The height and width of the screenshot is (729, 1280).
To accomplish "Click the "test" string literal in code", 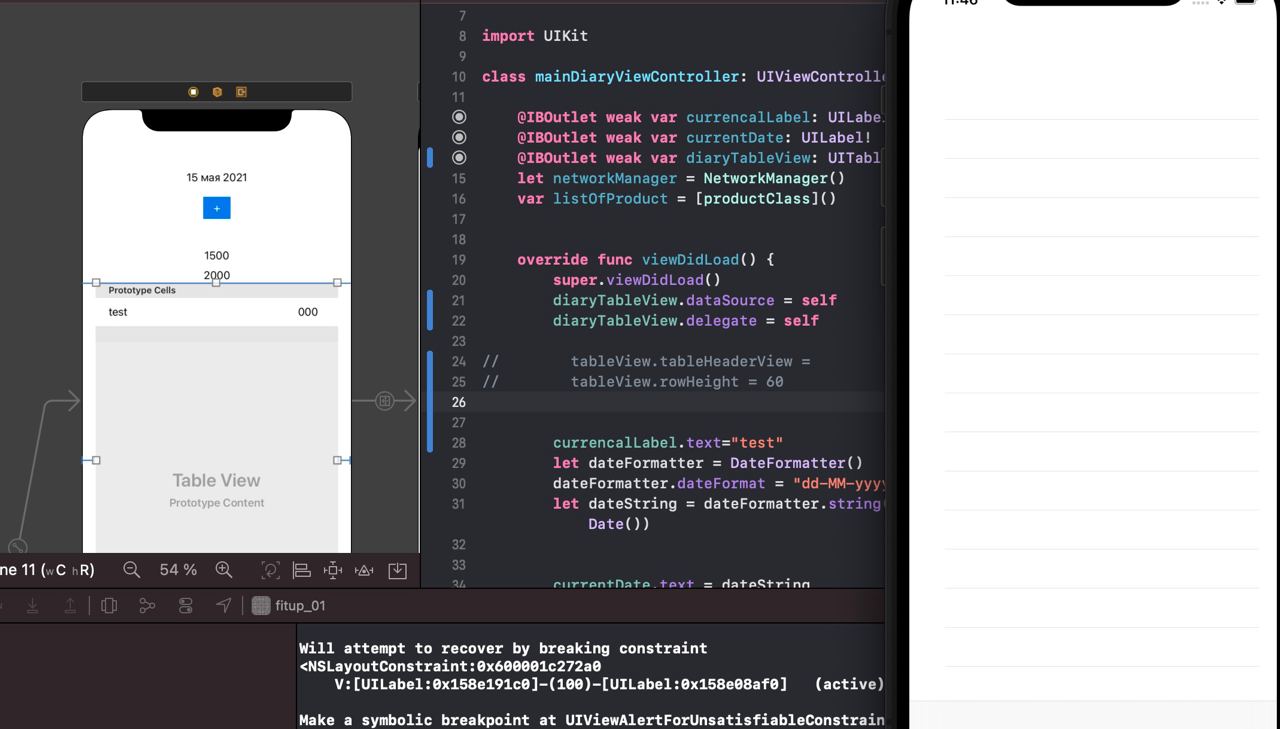I will 757,442.
